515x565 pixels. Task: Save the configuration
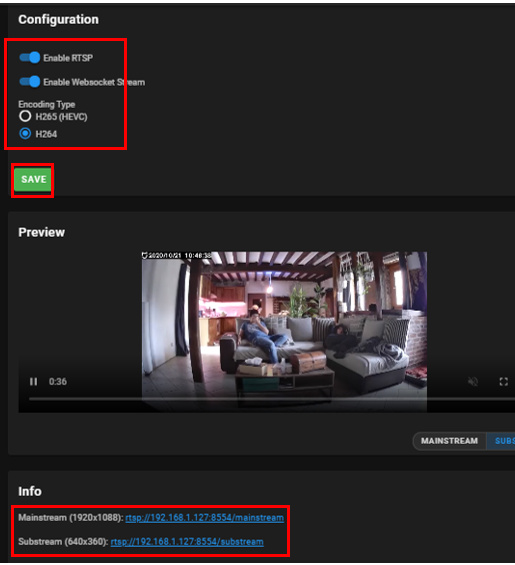coord(33,179)
